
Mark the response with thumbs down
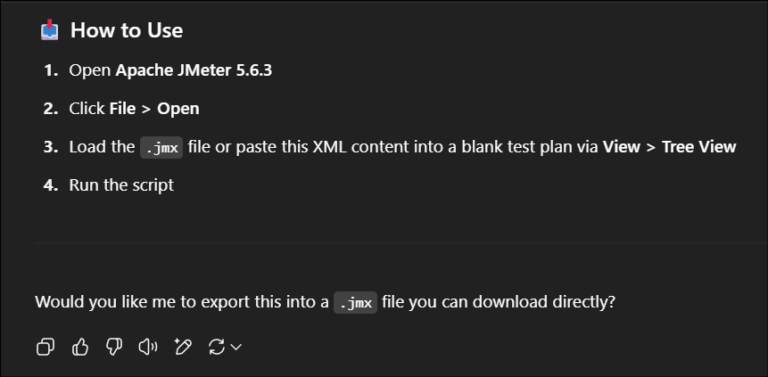click(x=114, y=347)
